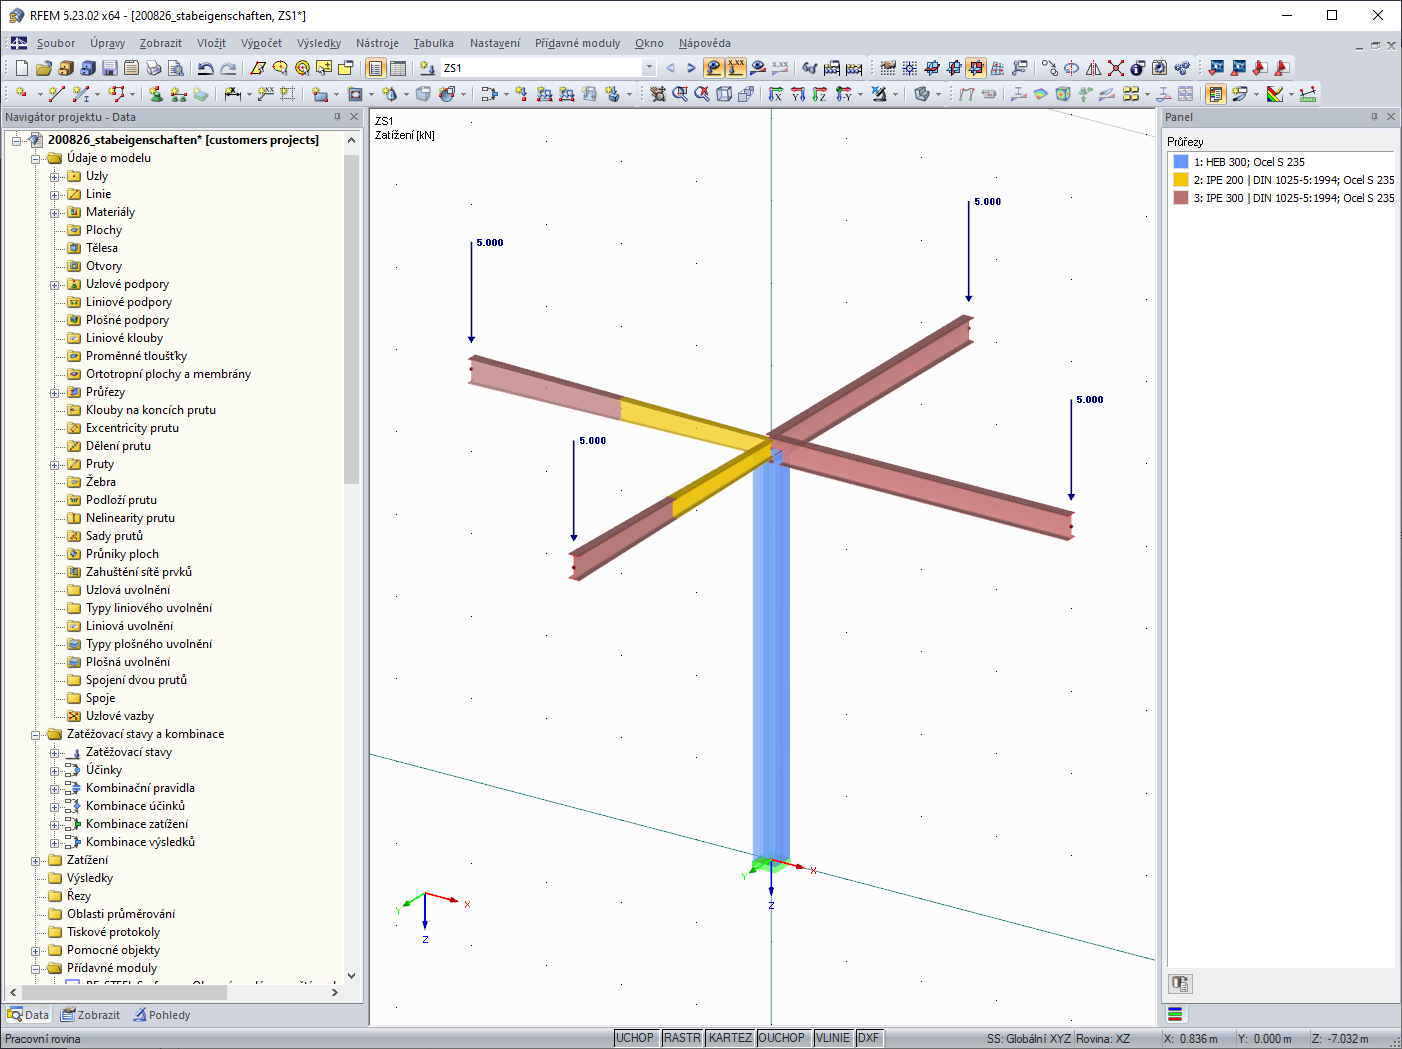Click the Výsledky tree item
Image resolution: width=1402 pixels, height=1049 pixels.
click(89, 878)
